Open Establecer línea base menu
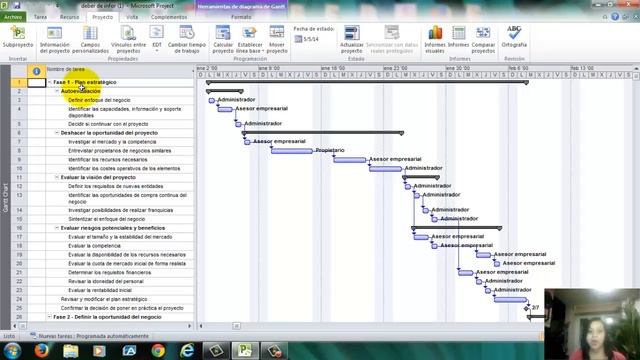Image resolution: width=640 pixels, height=360 pixels. [250, 40]
